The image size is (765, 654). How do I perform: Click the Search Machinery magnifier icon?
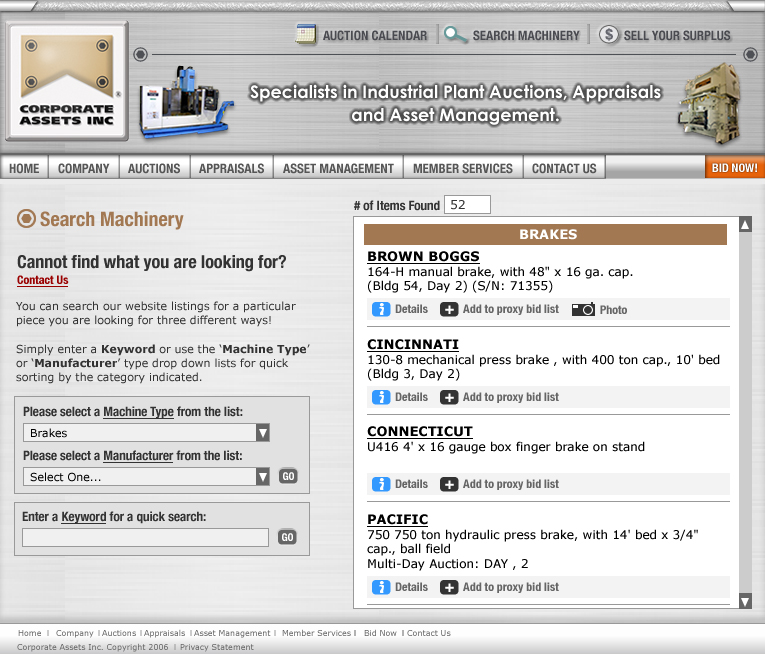456,35
